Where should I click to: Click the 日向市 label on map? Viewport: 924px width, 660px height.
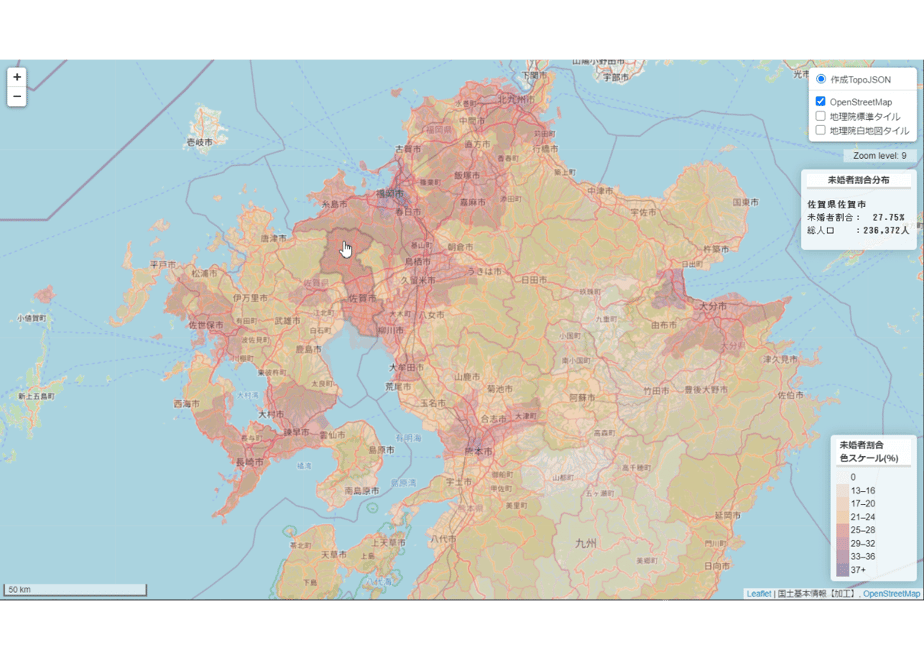pyautogui.click(x=717, y=566)
